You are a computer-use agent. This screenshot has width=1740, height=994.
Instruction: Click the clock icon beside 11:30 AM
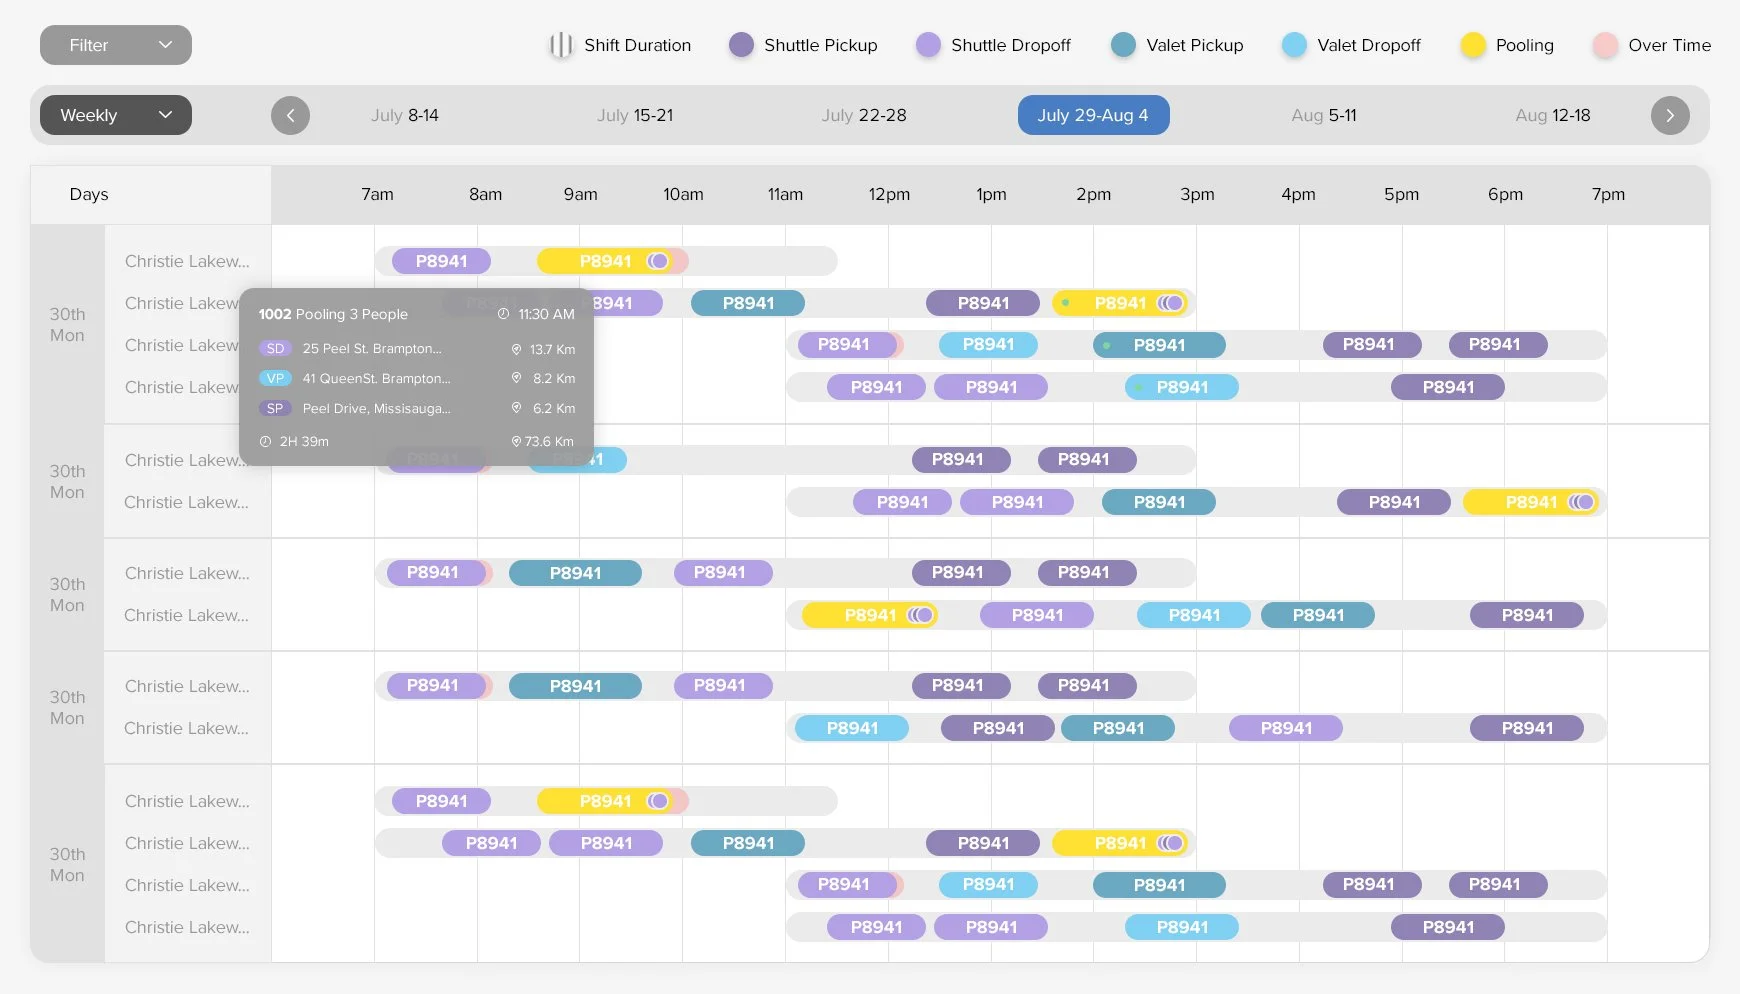coord(503,314)
